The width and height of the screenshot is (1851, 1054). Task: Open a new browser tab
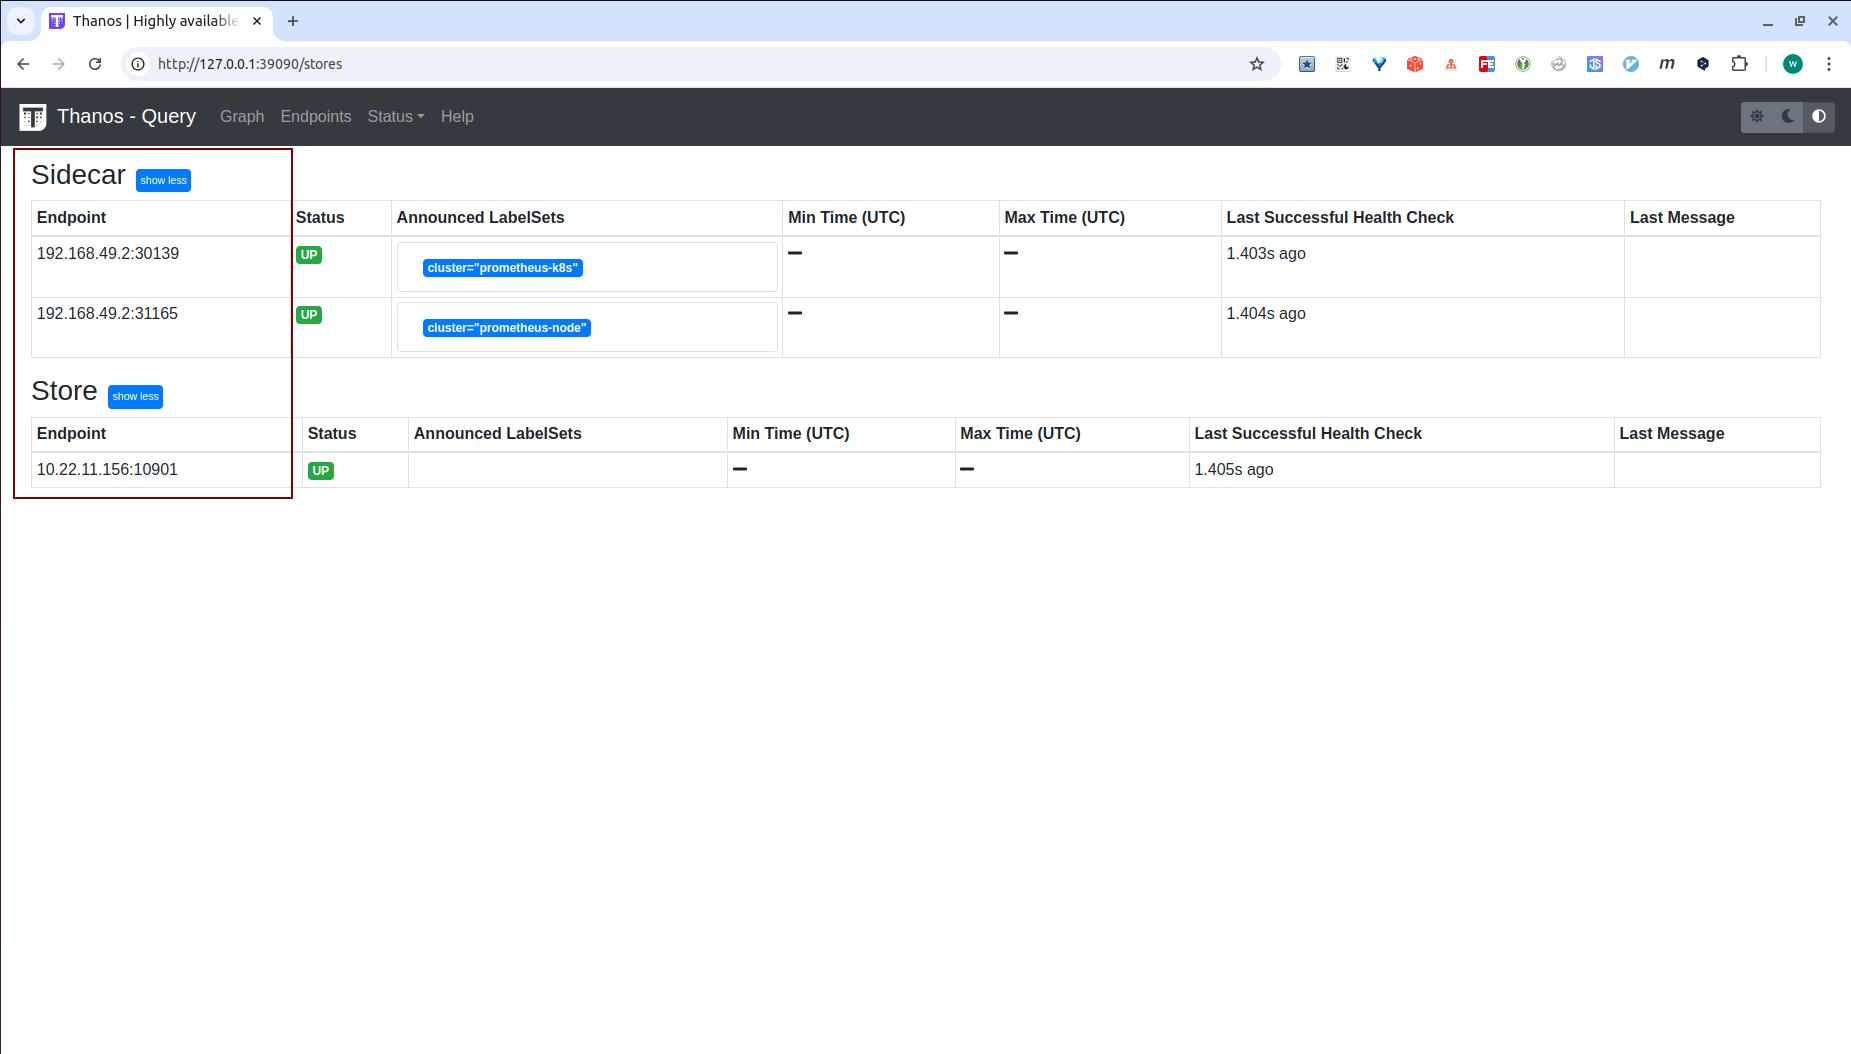tap(293, 21)
